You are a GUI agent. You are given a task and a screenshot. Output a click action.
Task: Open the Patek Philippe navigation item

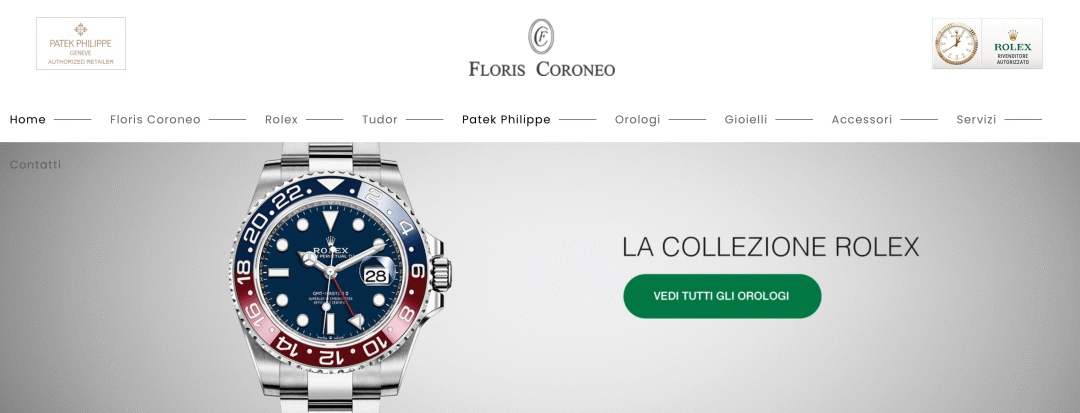coord(506,119)
